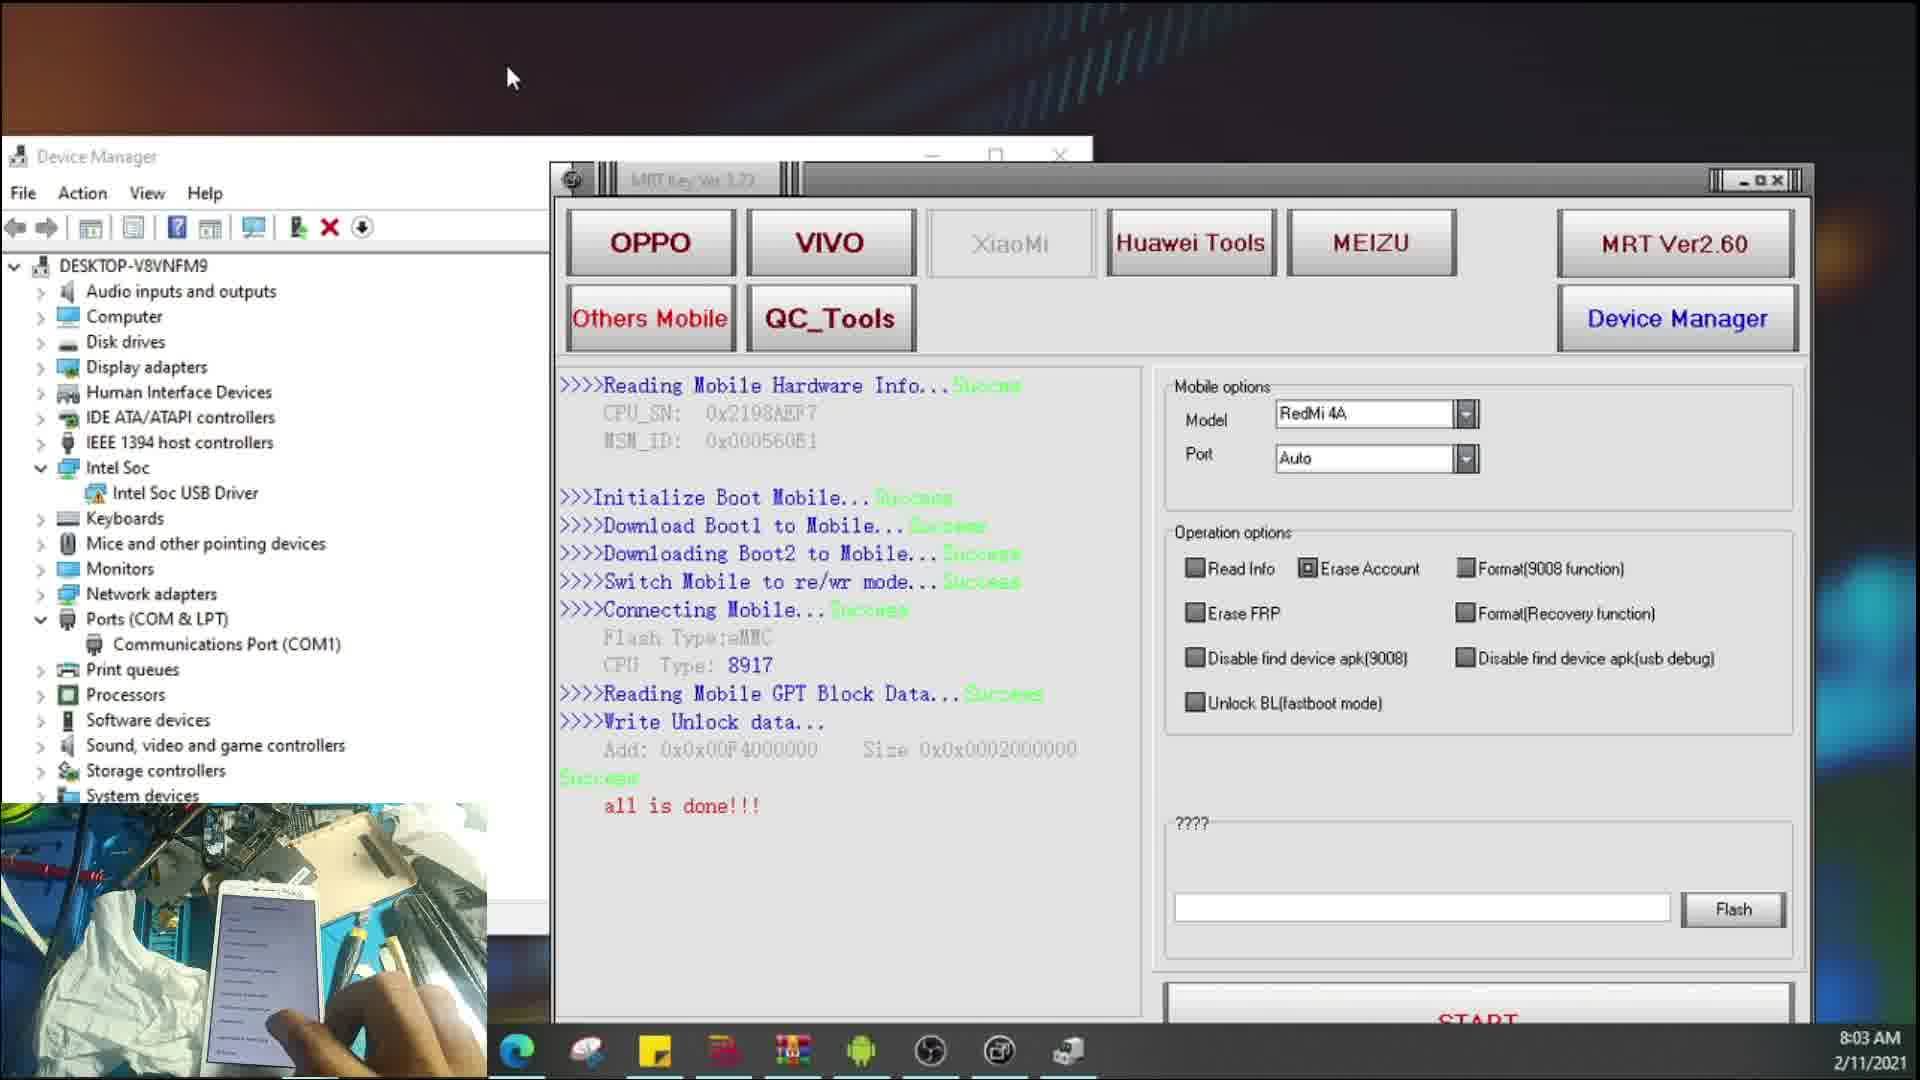Check the Format(Recovery function) option
1920x1080 pixels.
click(x=1465, y=613)
